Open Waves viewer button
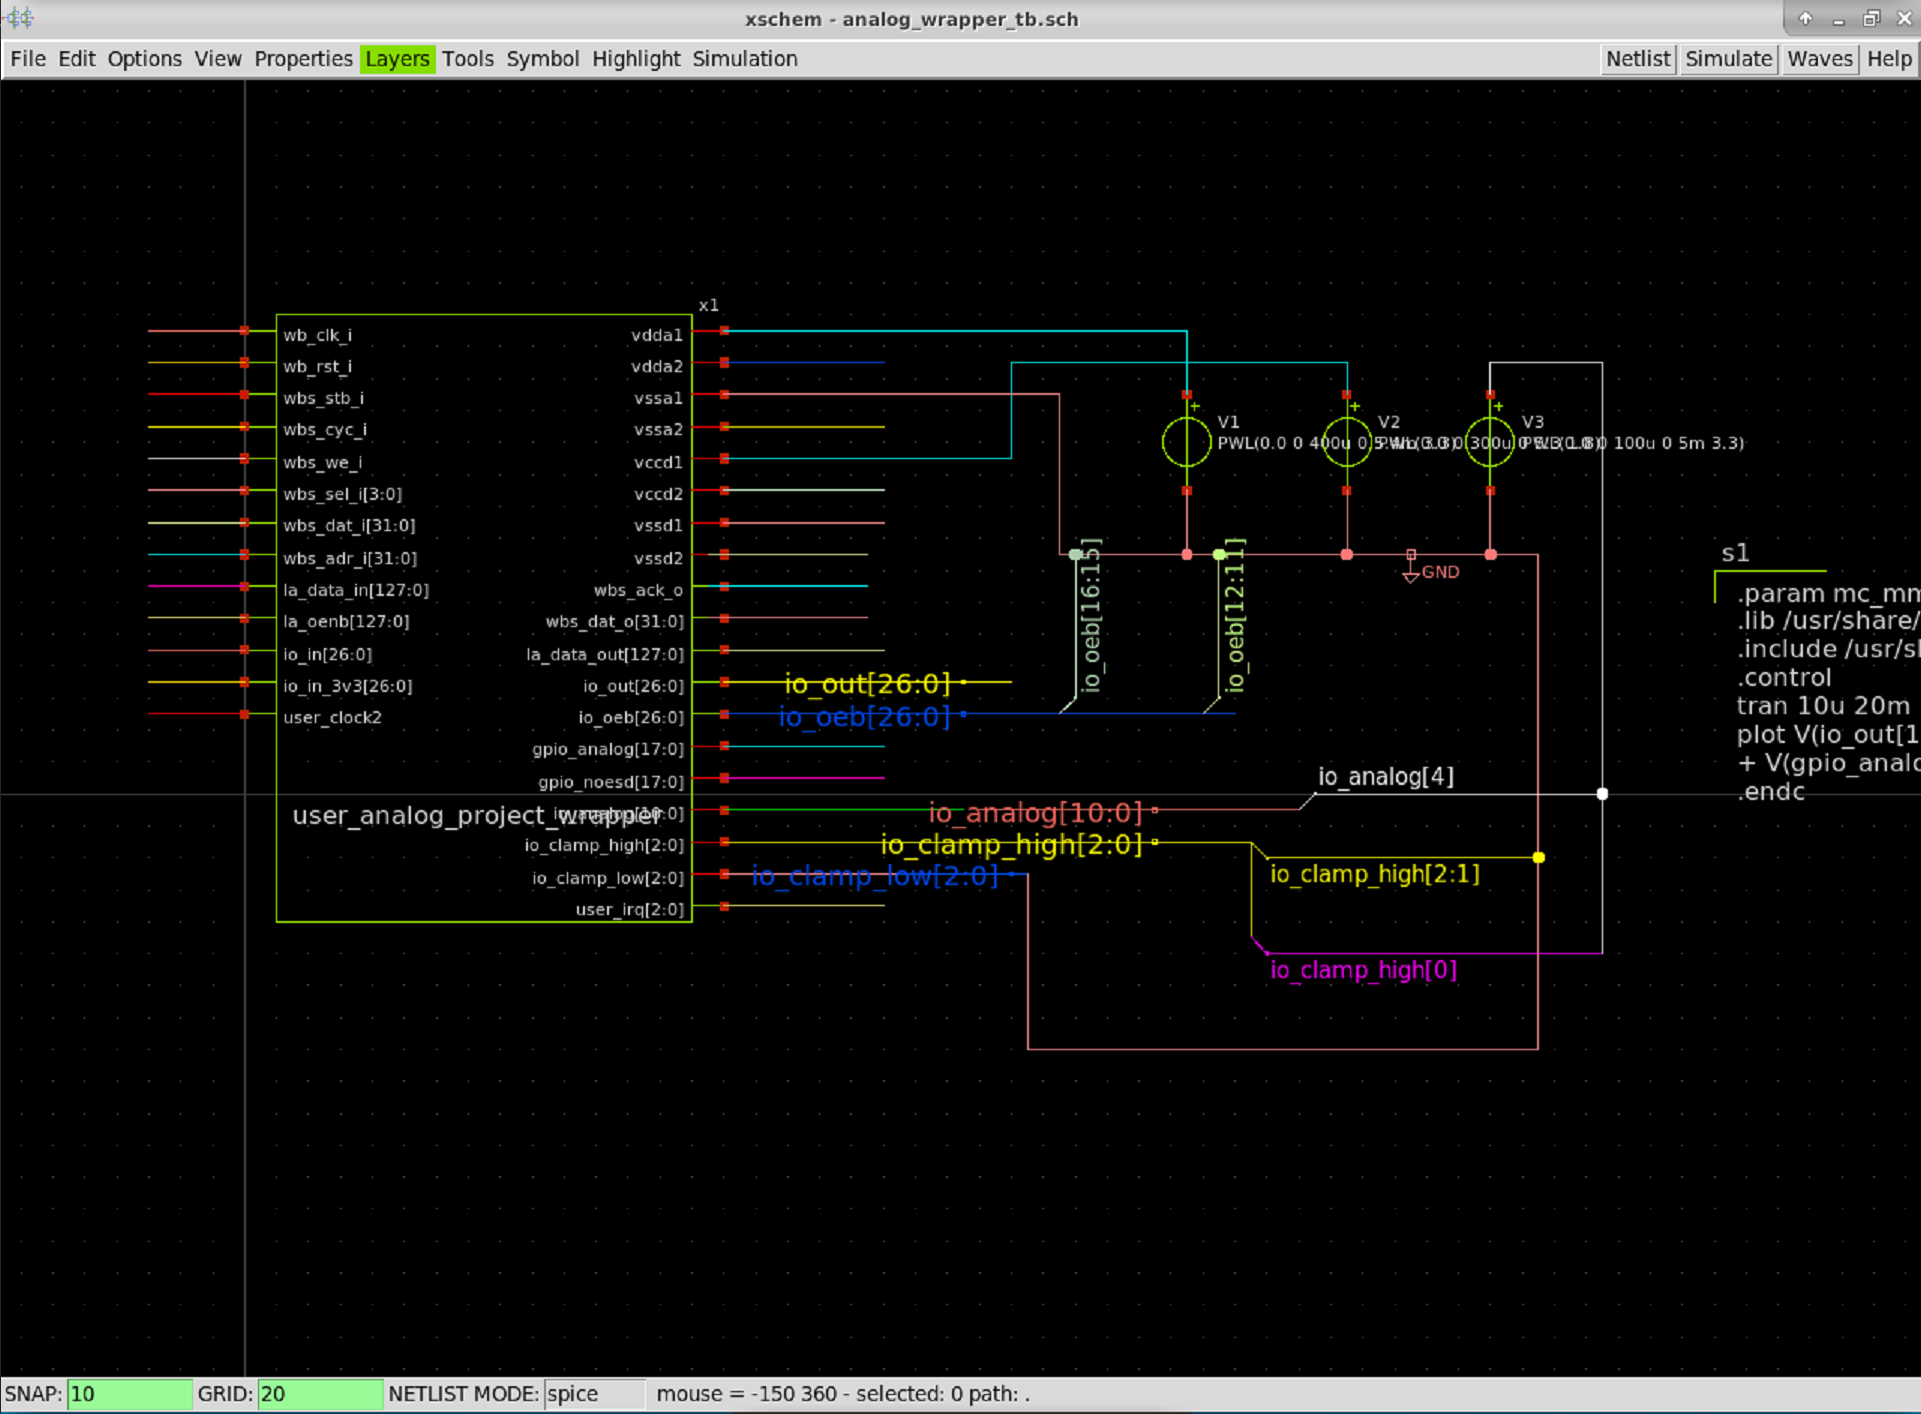 pos(1819,59)
